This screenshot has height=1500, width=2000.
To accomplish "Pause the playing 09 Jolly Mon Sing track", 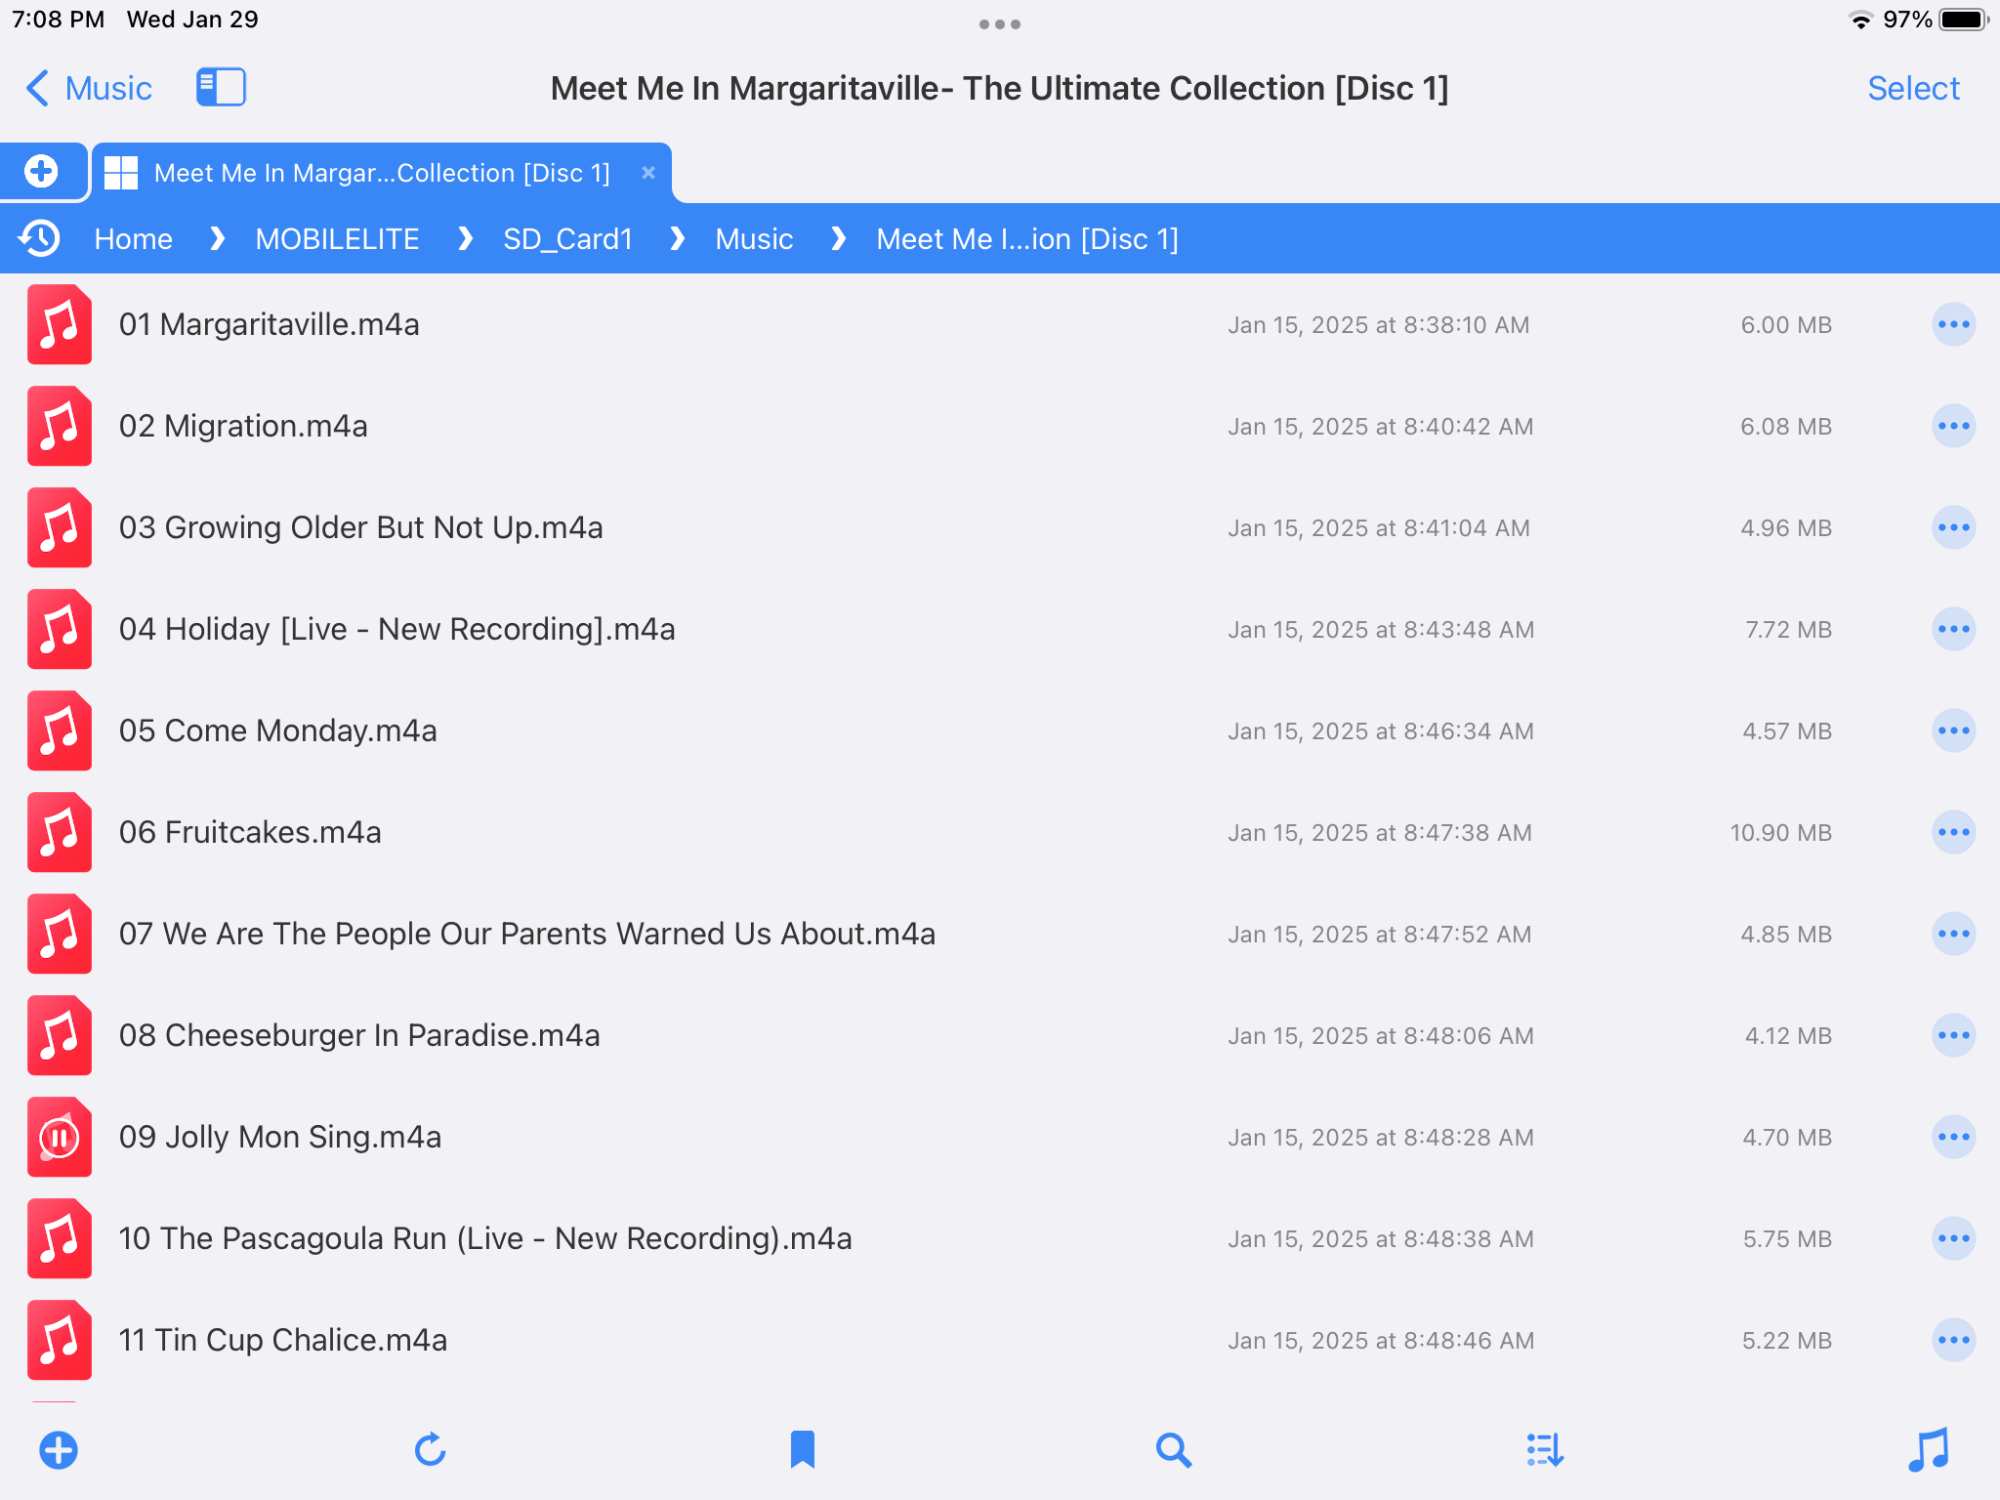I will click(59, 1137).
